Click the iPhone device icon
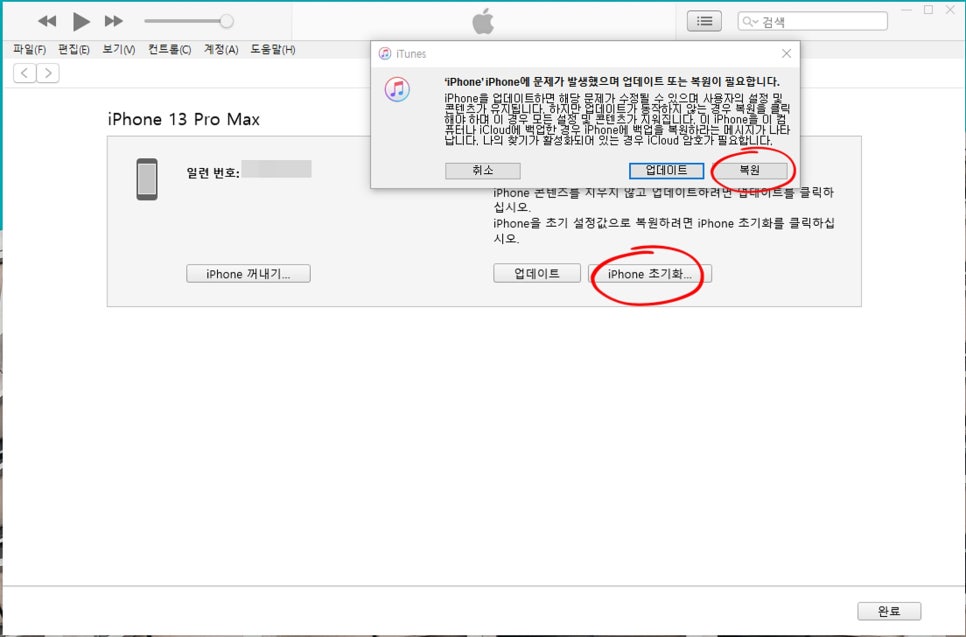This screenshot has width=966, height=637. click(147, 179)
